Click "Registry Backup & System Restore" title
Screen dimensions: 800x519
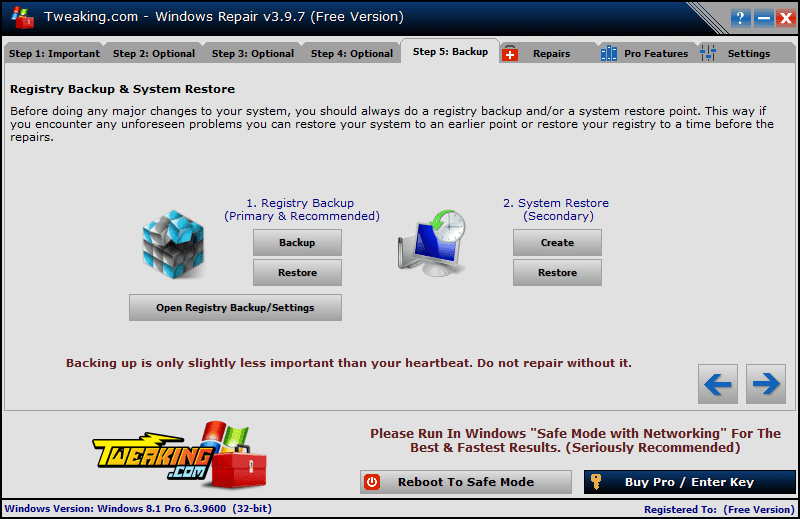(x=122, y=89)
